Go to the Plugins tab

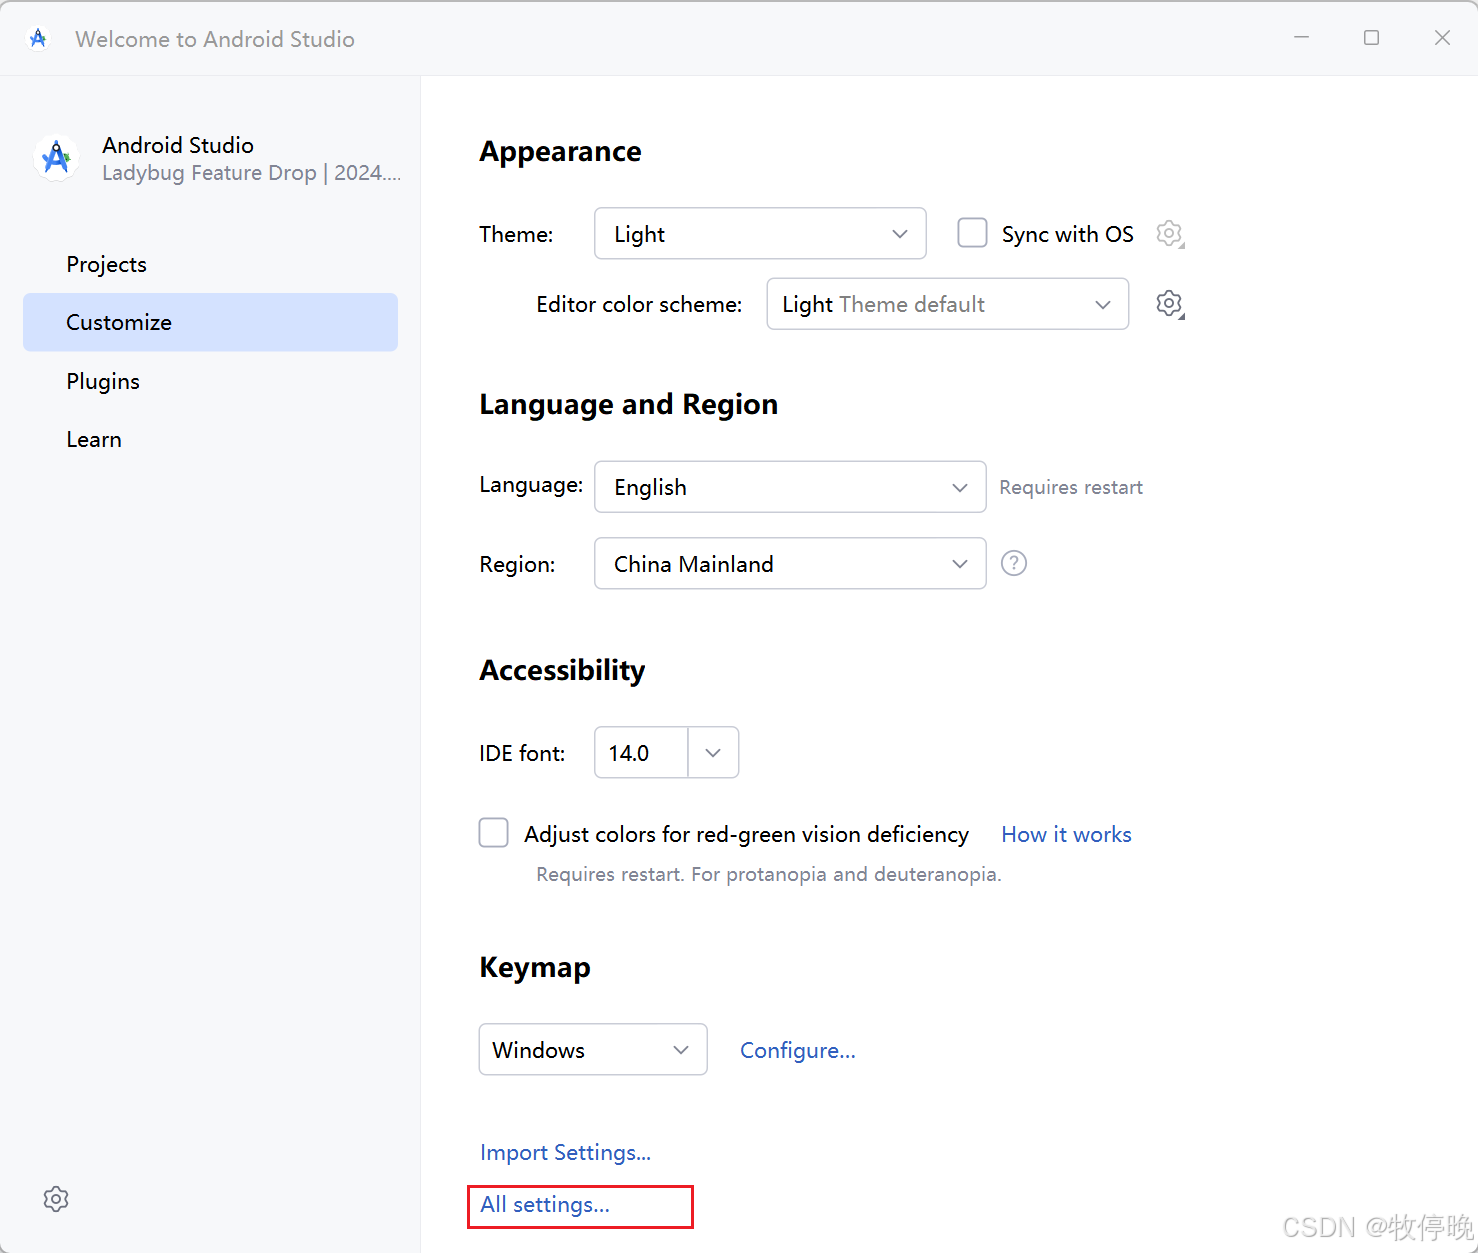point(210,381)
